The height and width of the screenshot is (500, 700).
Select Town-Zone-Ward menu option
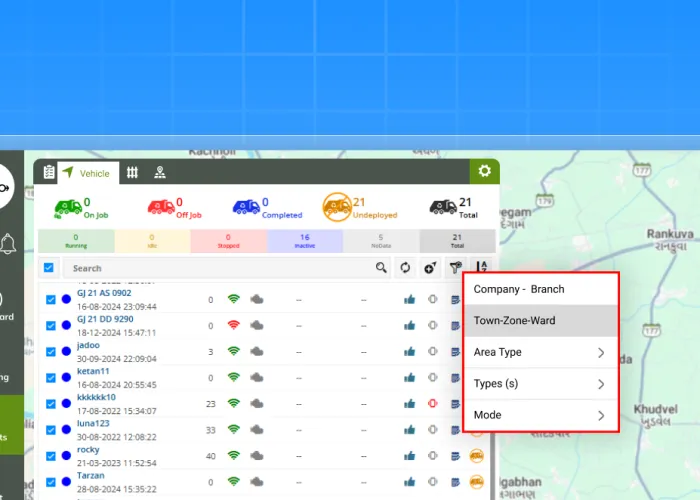pos(540,321)
